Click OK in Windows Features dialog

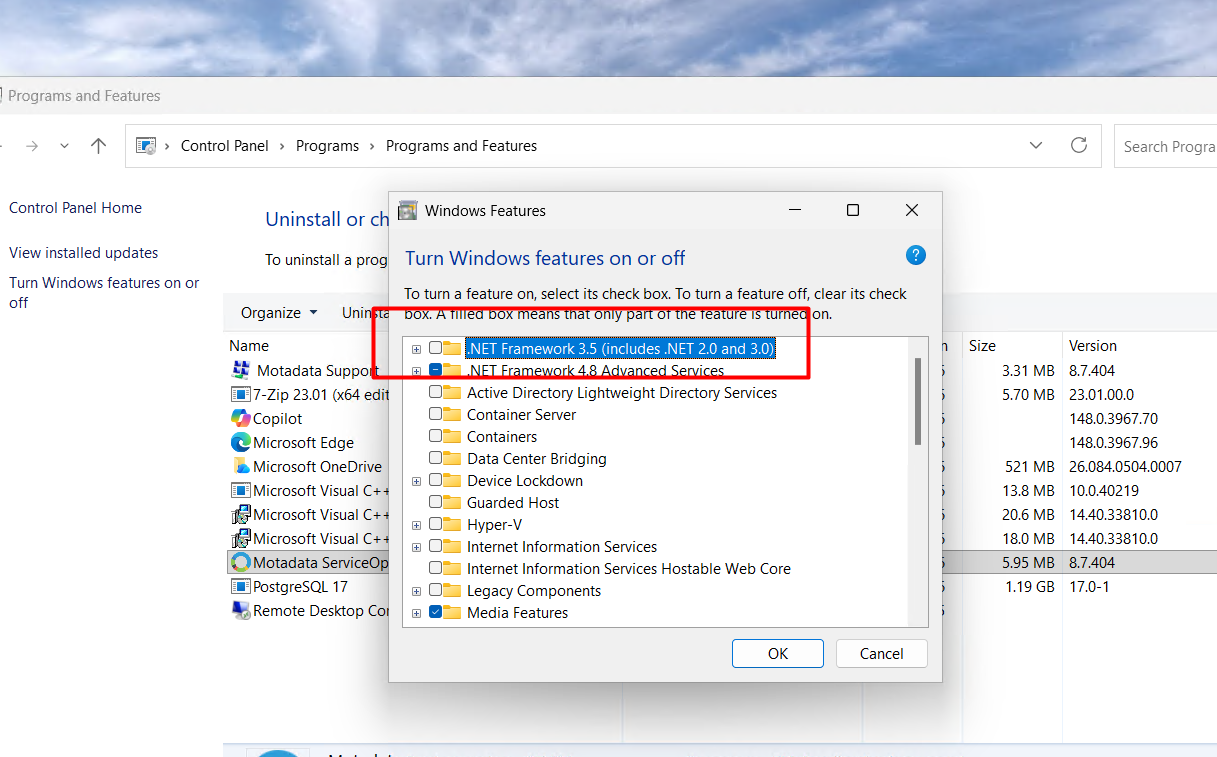pos(778,654)
